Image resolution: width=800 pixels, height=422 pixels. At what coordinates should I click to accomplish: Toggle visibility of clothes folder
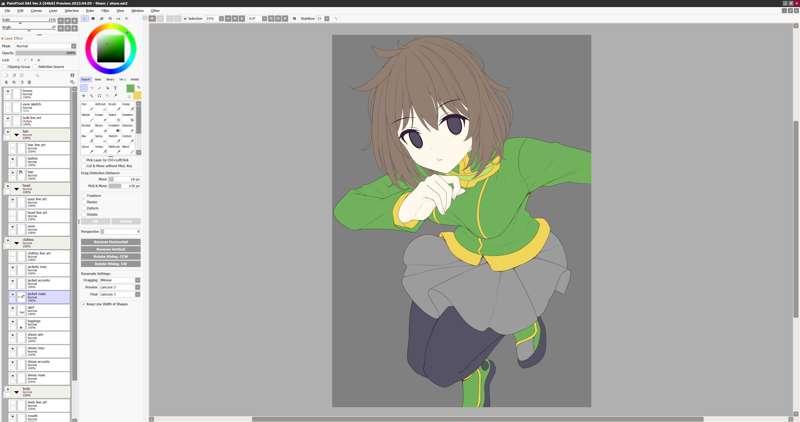point(8,240)
